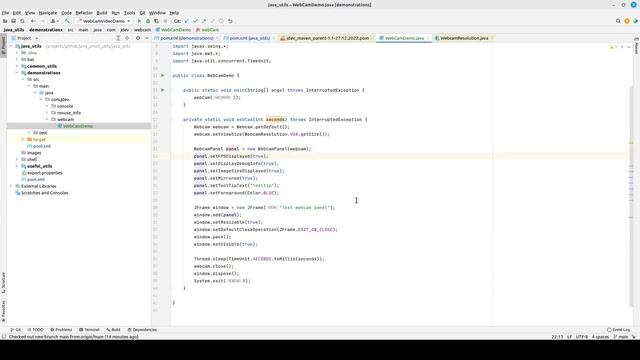The image size is (640, 360).
Task: Open the TODO tool window
Action: tap(35, 329)
